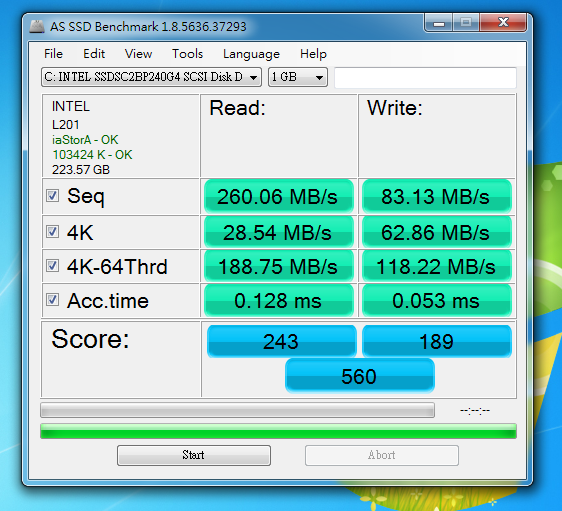Click the 4K-64Thrd read result 188.75 MB/s

coord(278,266)
